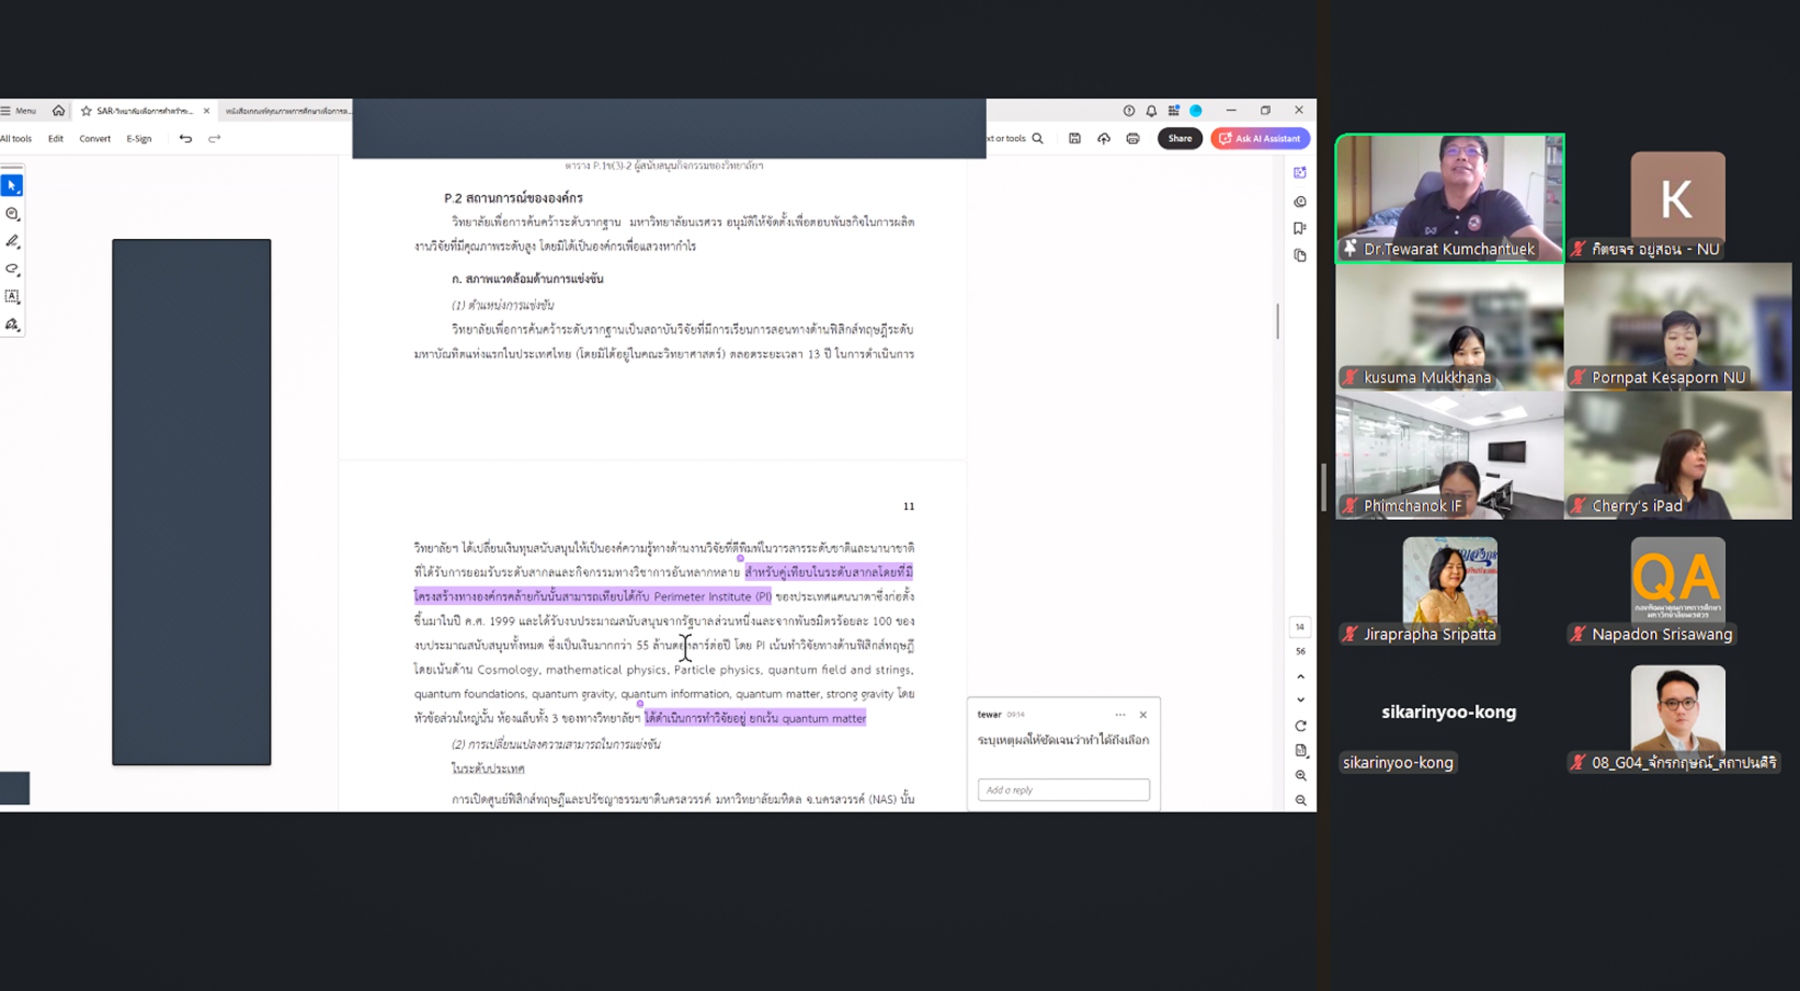
Task: Choose the highlighter pen tool
Action: click(12, 241)
